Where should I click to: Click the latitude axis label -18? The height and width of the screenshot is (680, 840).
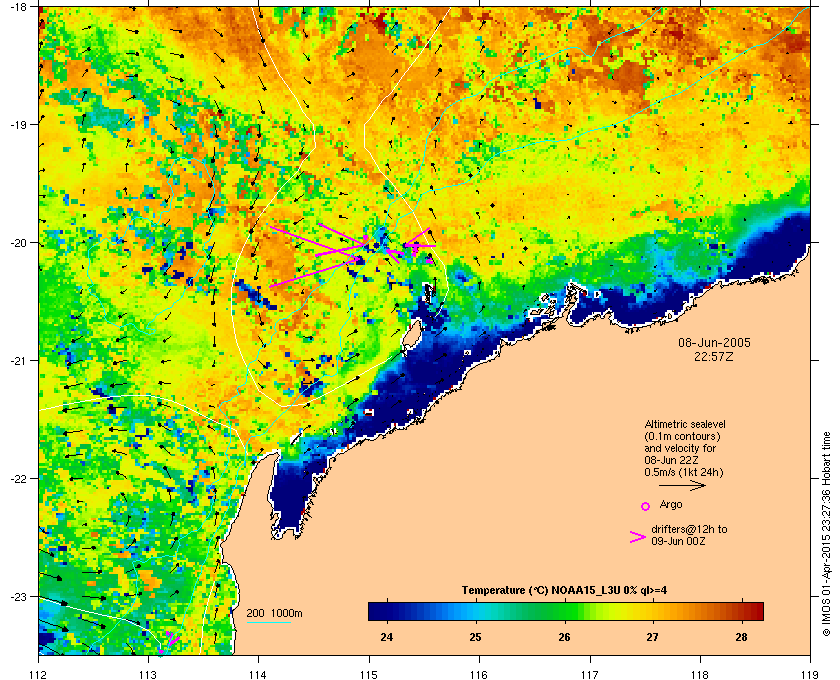pos(18,6)
